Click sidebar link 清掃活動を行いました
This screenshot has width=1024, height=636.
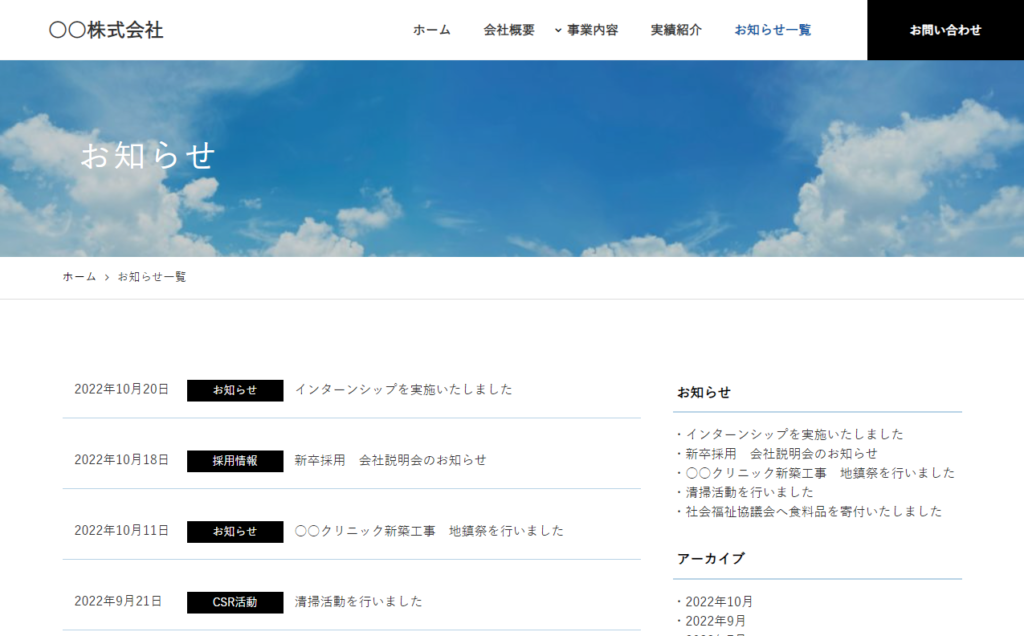pos(749,492)
